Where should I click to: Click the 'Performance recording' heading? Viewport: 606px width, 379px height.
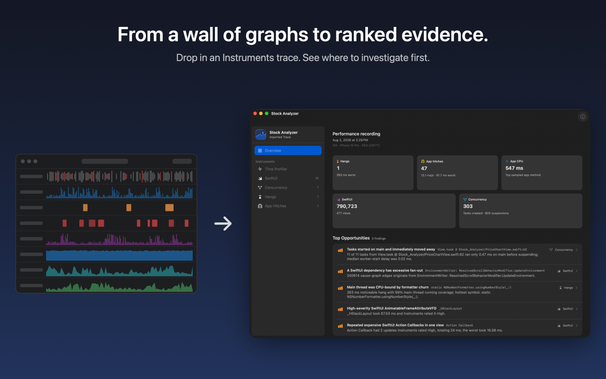coord(356,134)
